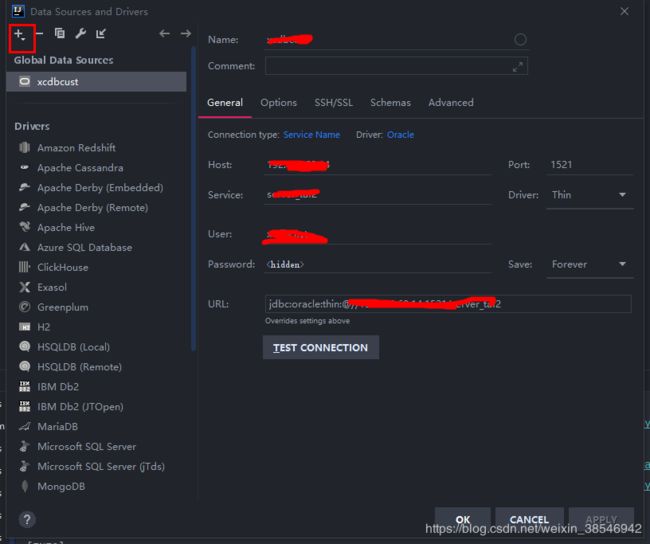Open the Save Forever dropdown
650x544 pixels.
pos(589,264)
